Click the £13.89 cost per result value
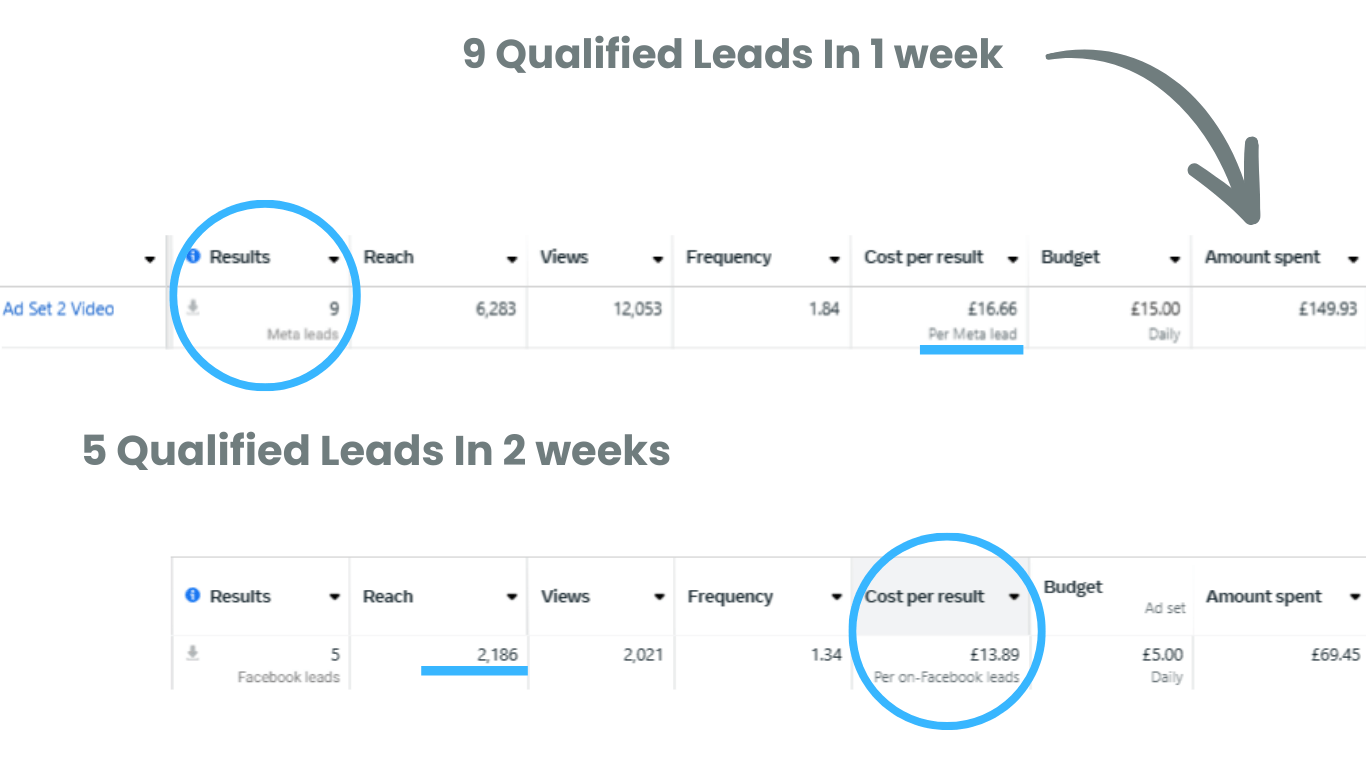This screenshot has width=1366, height=768. pos(994,655)
